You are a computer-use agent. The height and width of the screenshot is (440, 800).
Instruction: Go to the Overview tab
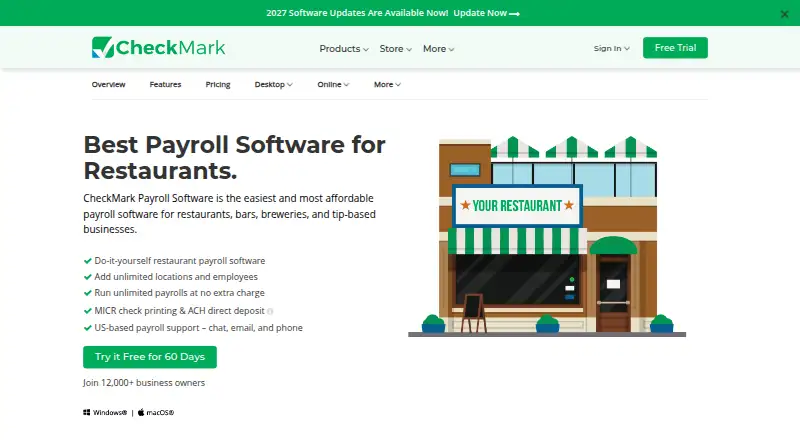coord(109,84)
